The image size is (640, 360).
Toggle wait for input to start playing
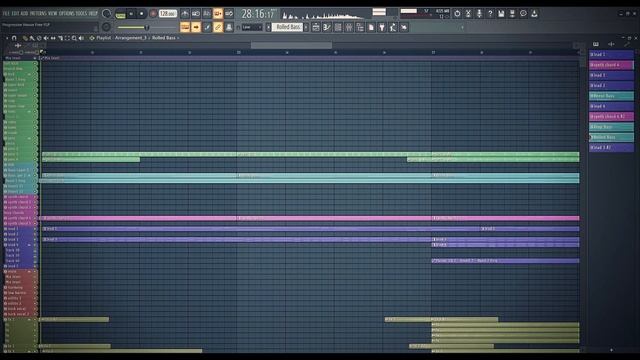pos(196,13)
